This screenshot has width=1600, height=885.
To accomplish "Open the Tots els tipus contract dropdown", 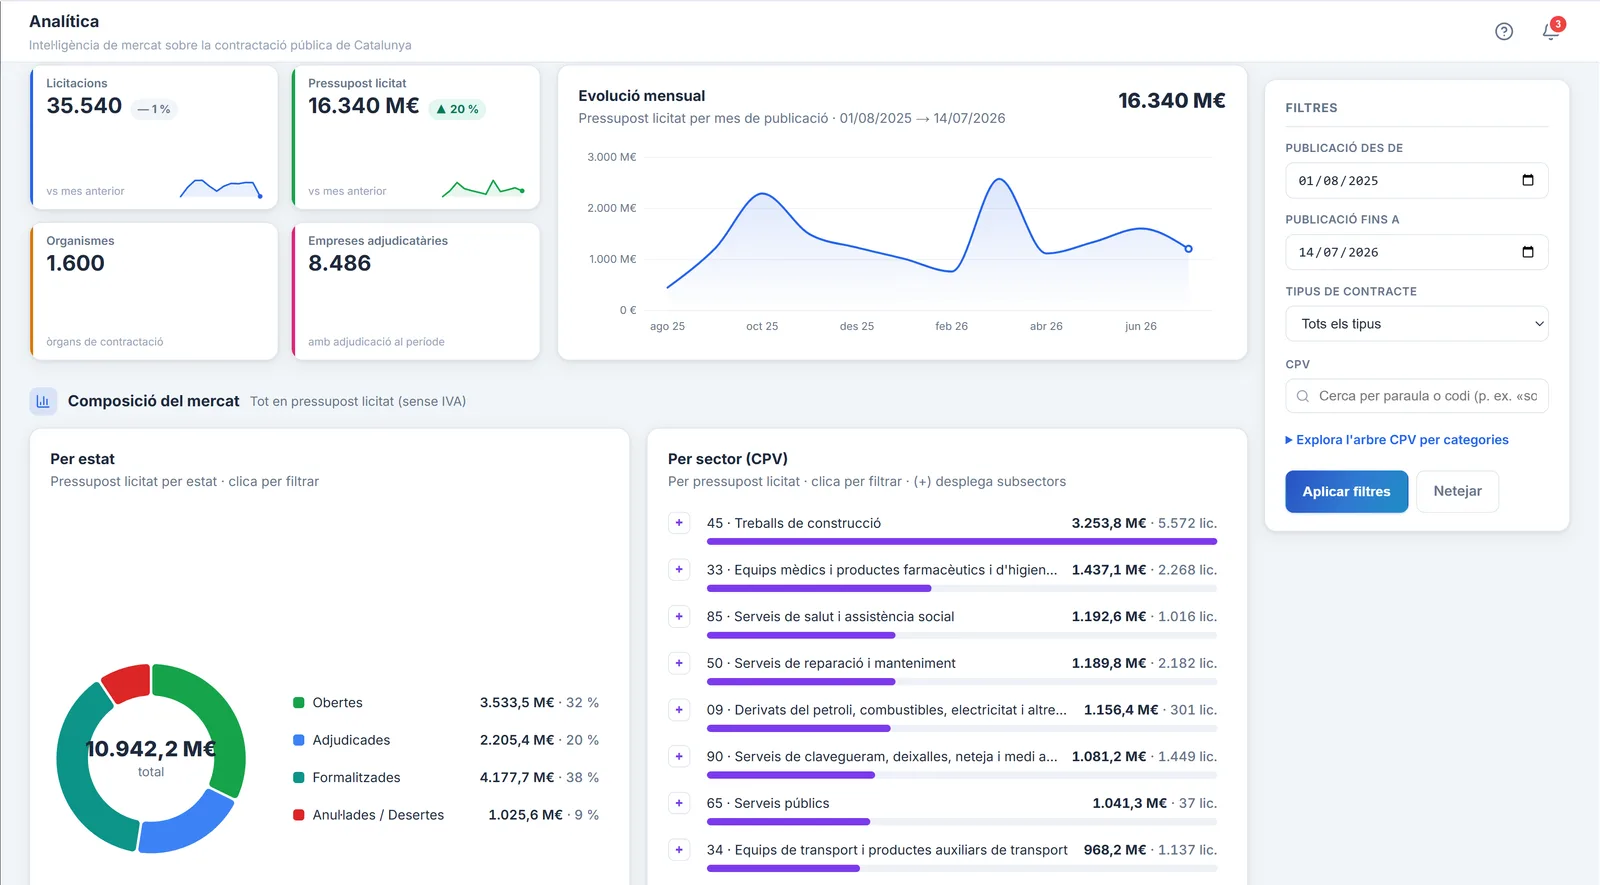I will [x=1416, y=324].
